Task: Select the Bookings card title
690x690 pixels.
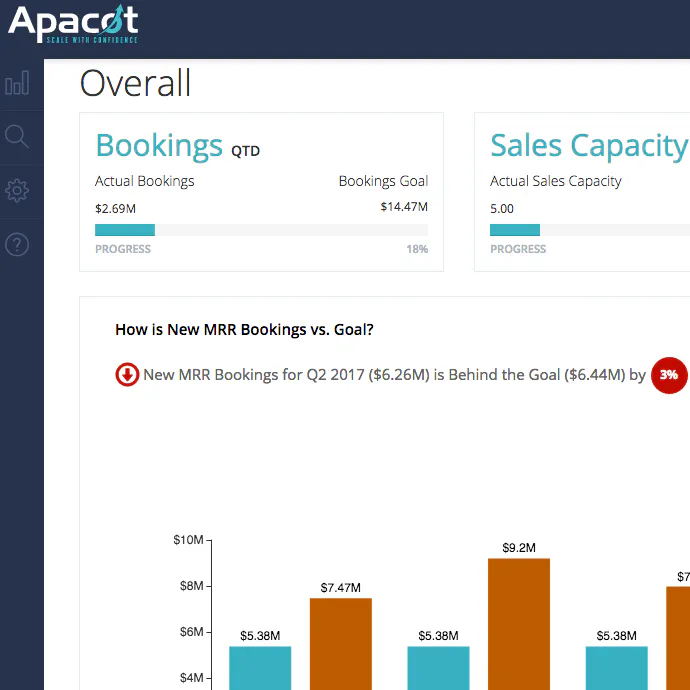Action: pyautogui.click(x=159, y=146)
